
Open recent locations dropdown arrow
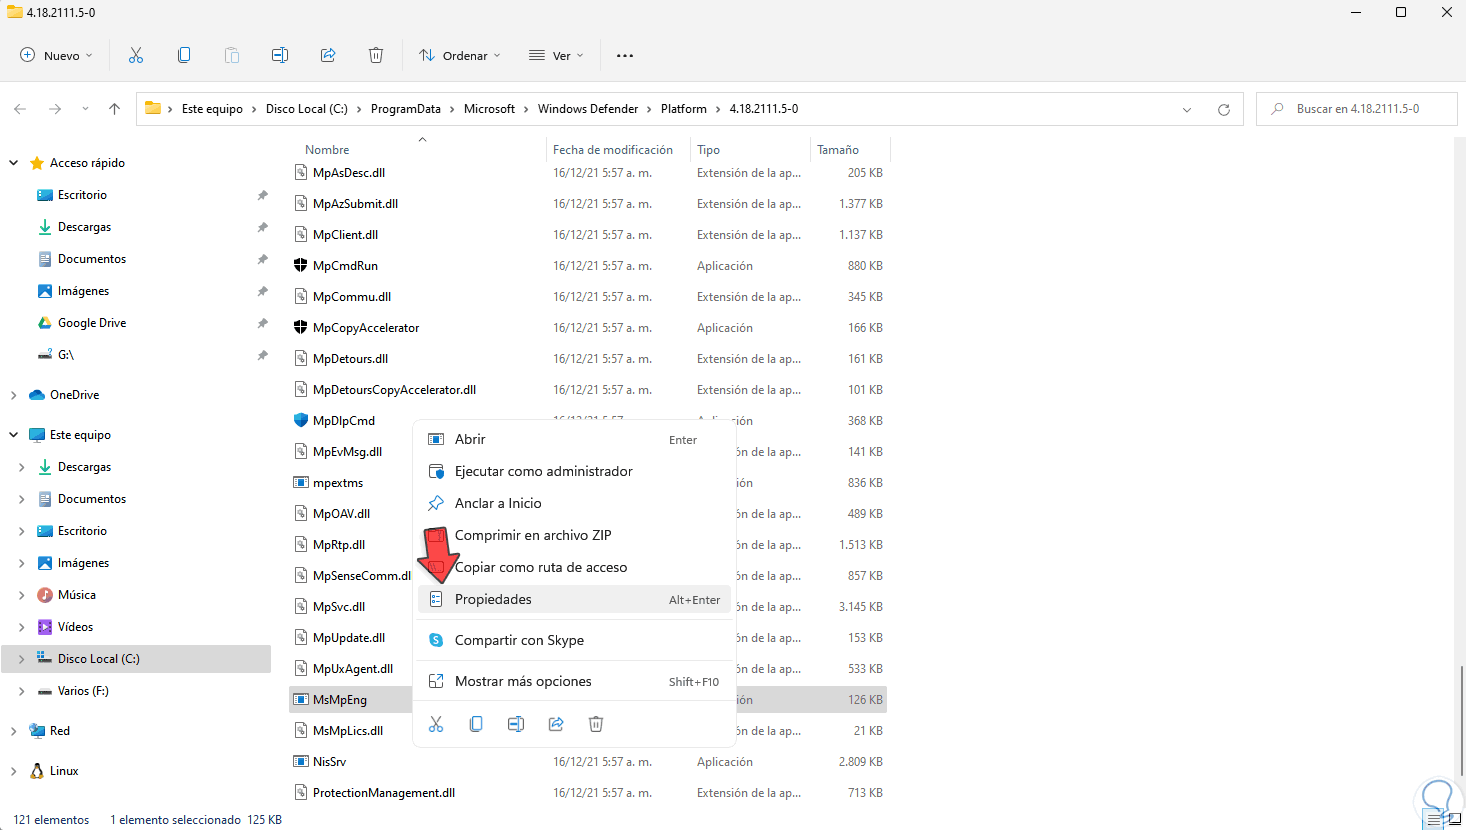point(85,109)
